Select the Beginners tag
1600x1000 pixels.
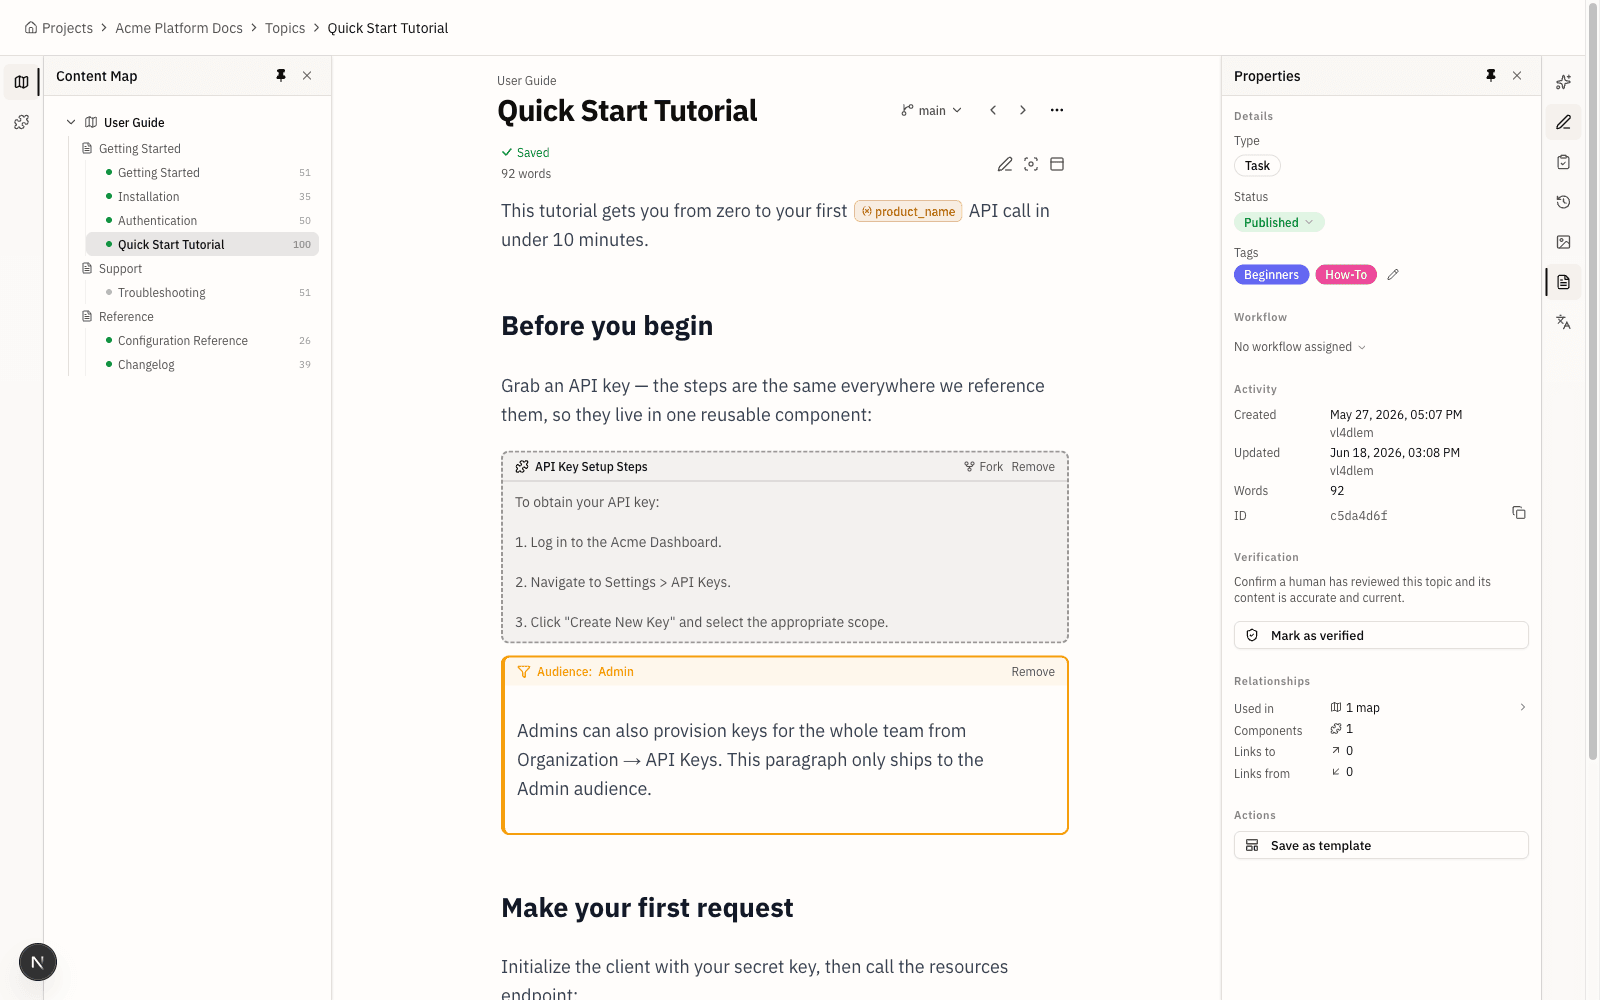tap(1271, 275)
